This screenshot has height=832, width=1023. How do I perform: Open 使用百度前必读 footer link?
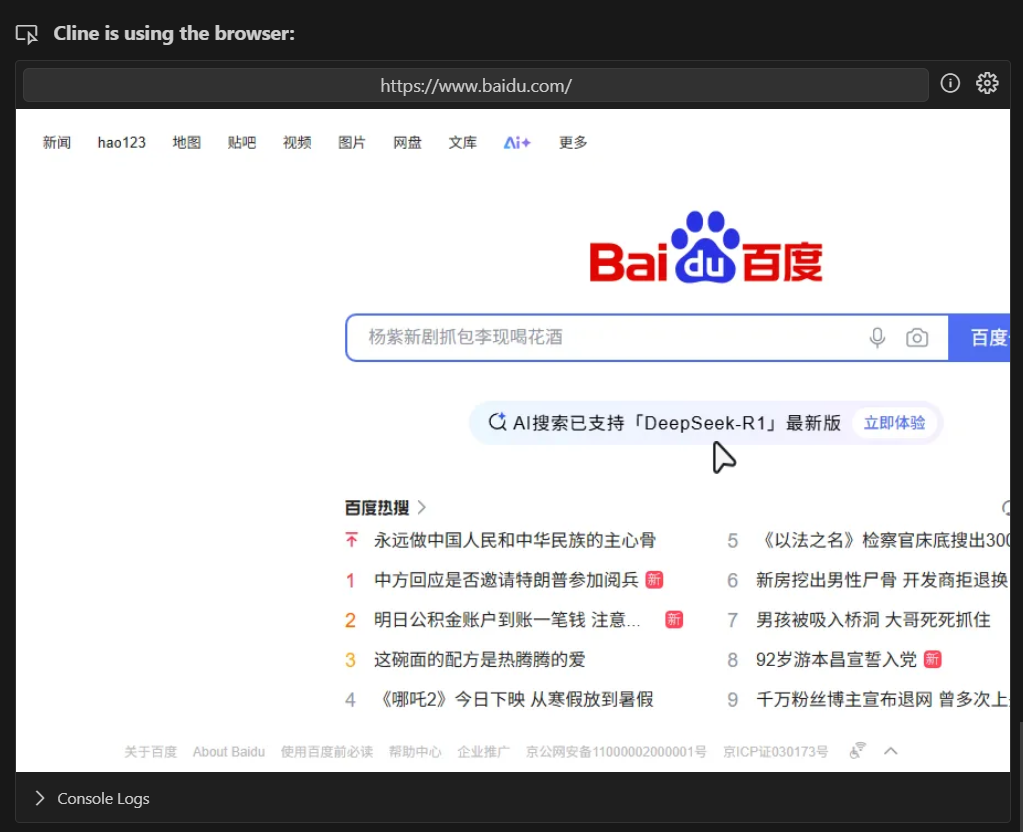327,752
